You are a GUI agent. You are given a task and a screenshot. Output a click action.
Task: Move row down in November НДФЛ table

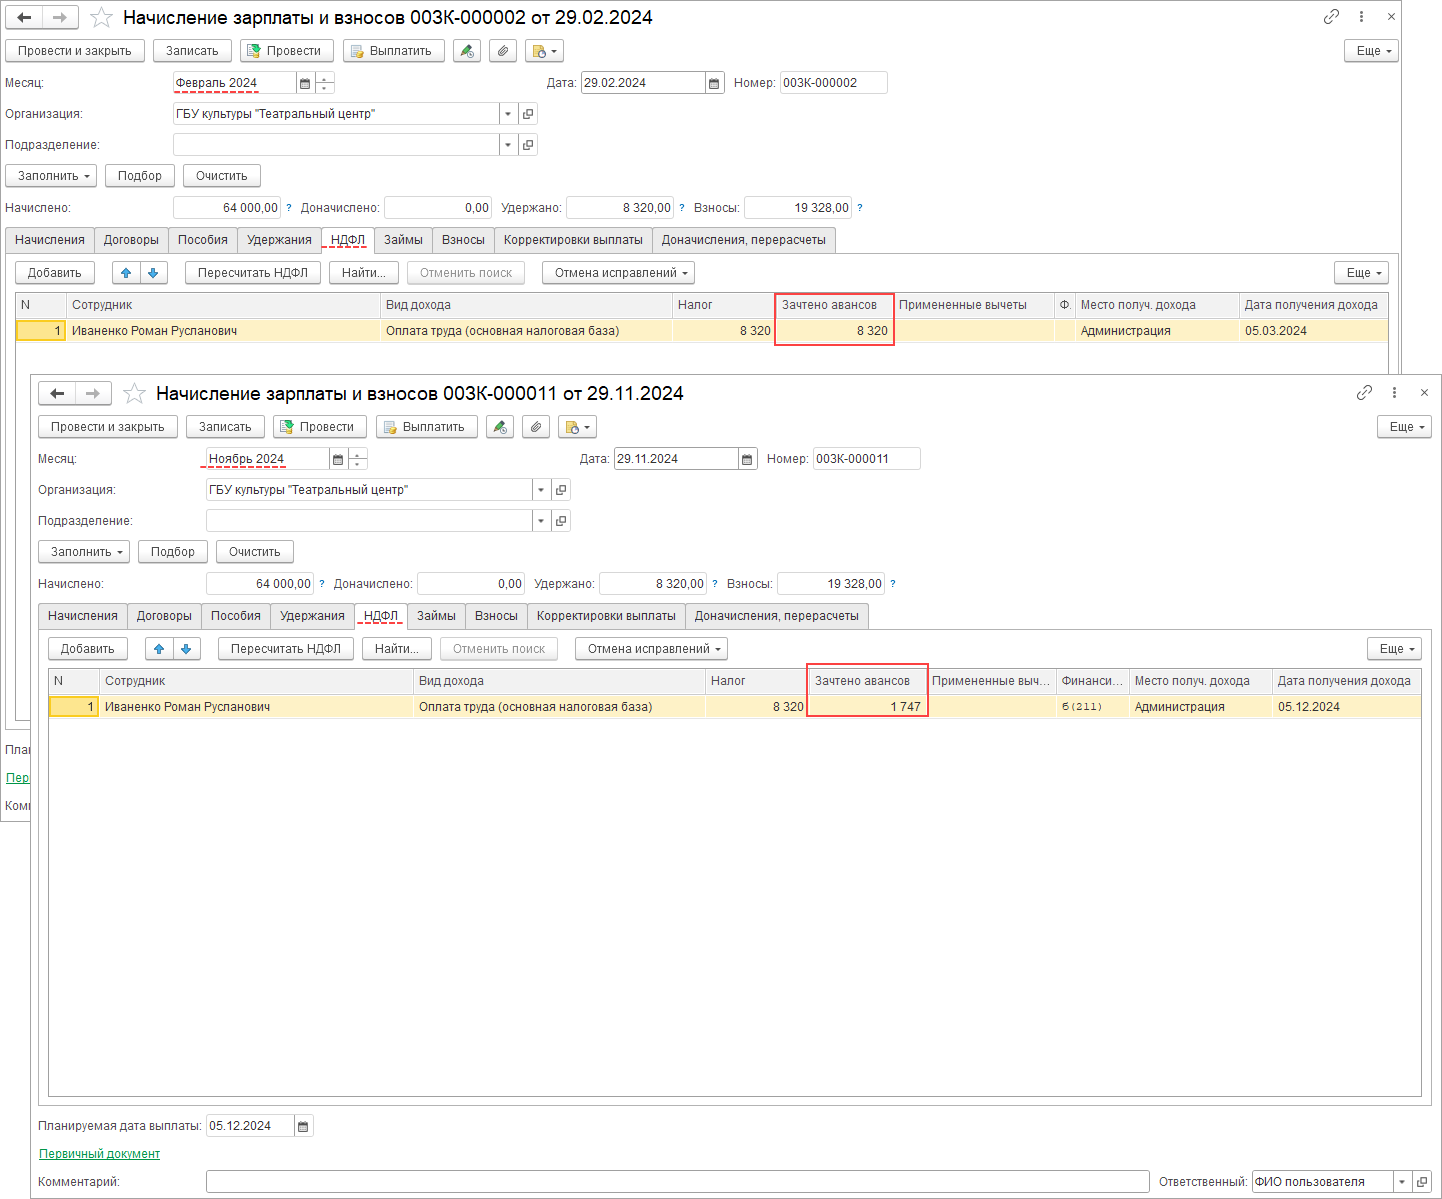[186, 649]
